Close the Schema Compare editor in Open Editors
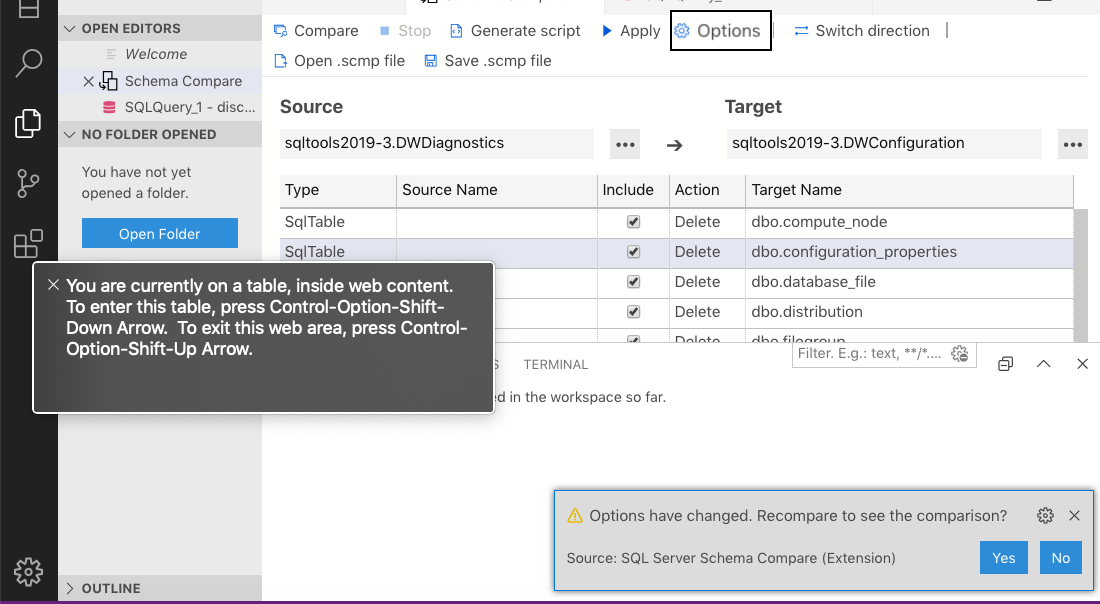 coord(88,81)
